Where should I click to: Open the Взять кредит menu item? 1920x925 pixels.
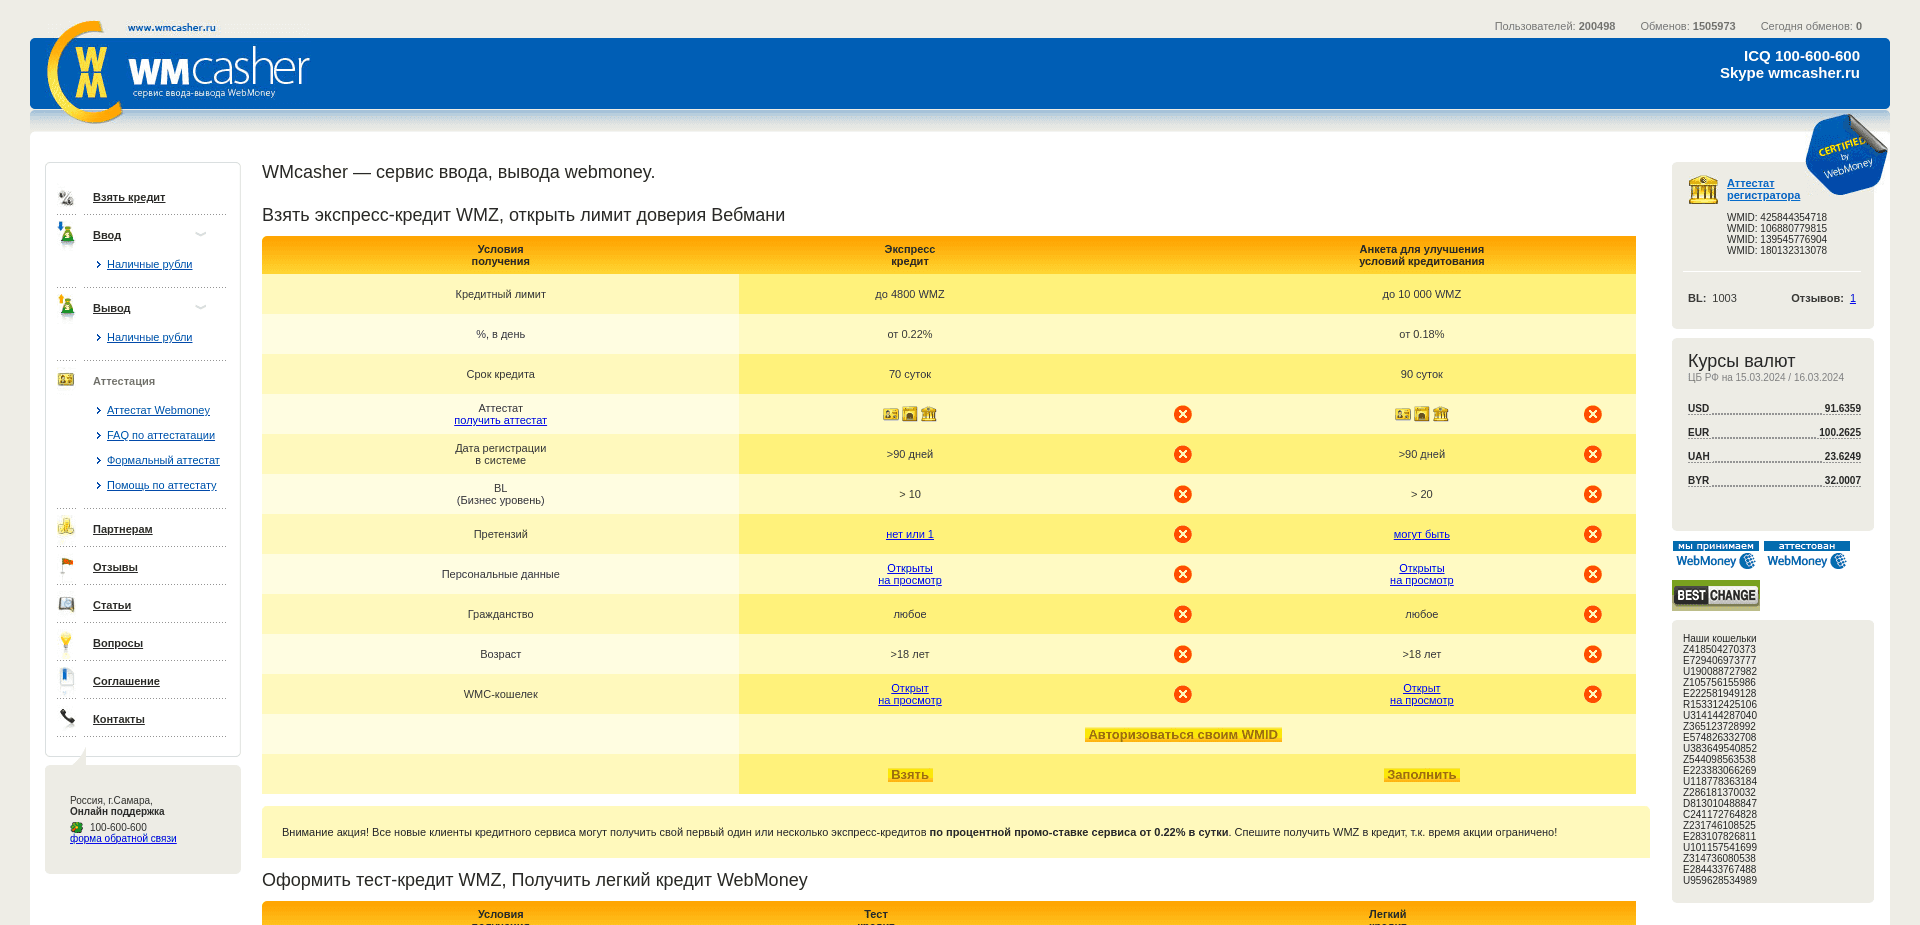(x=129, y=197)
